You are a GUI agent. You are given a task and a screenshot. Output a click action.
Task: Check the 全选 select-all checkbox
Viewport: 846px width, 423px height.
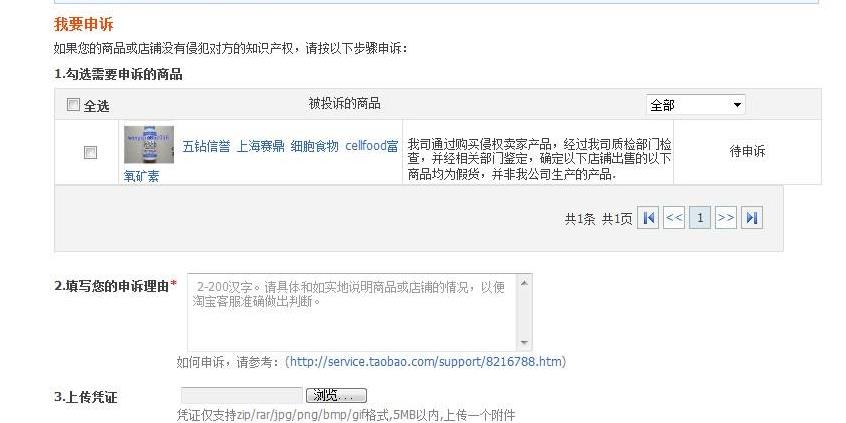pyautogui.click(x=73, y=105)
